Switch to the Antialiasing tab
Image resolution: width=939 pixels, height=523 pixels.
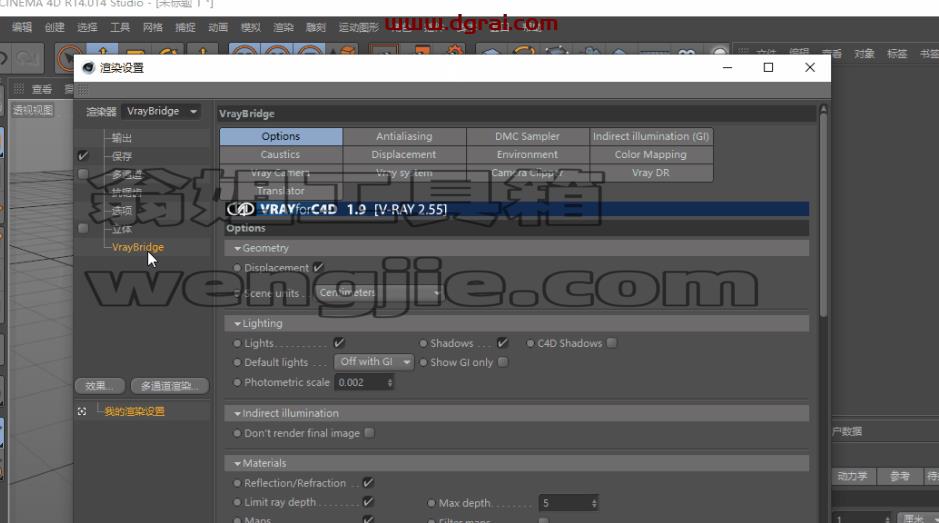(x=404, y=137)
